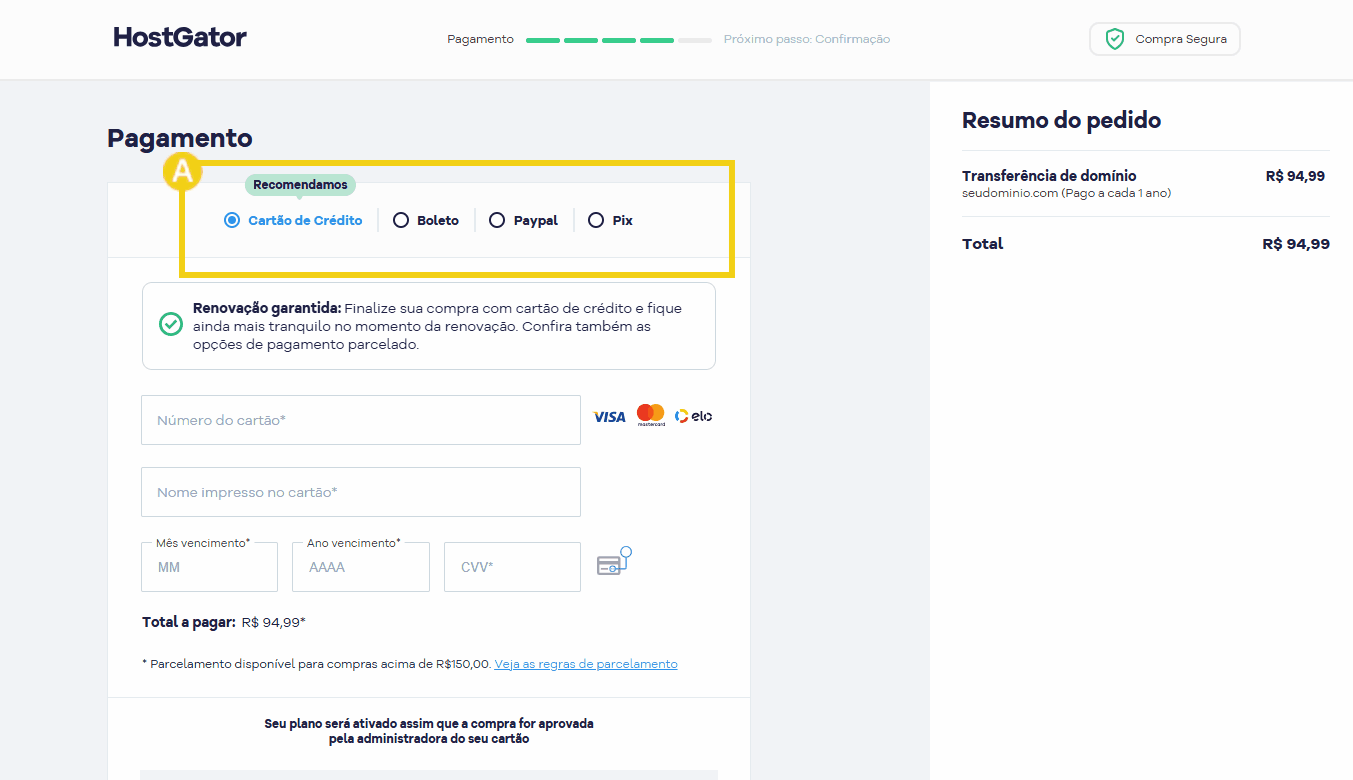Click the Transferência de domínio item
The image size is (1353, 780).
point(1049,176)
